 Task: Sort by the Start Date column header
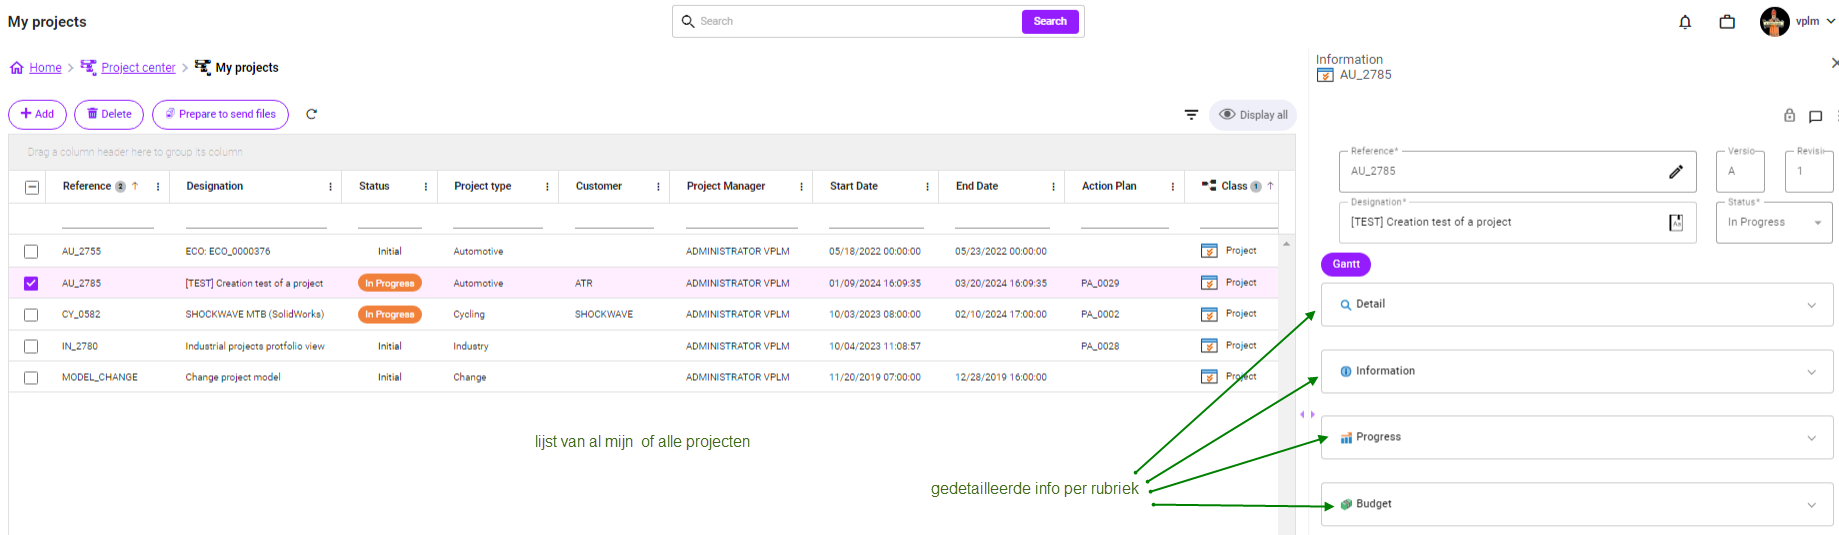pos(853,186)
